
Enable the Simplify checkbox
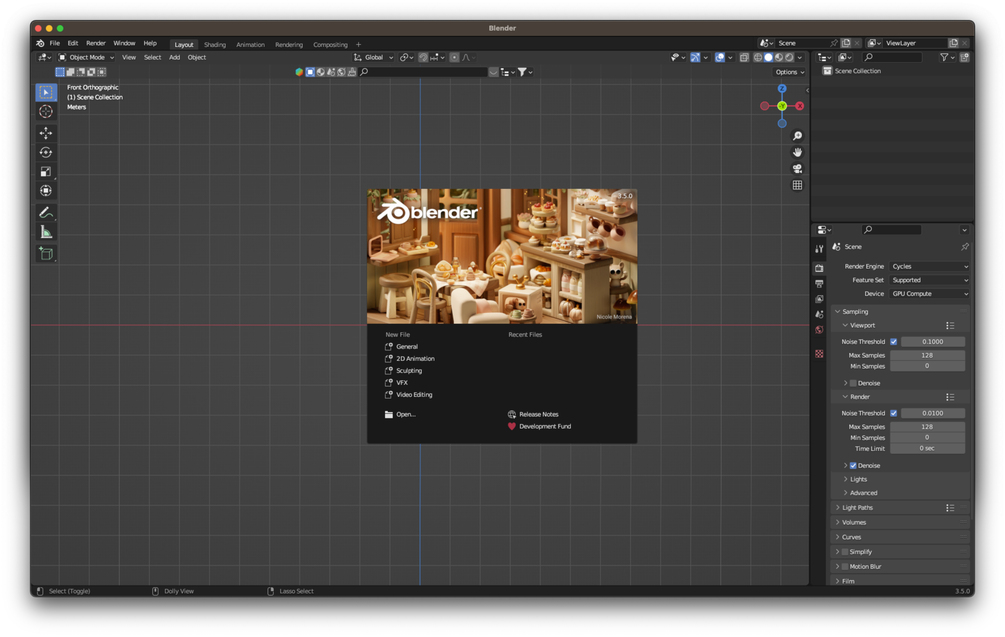click(x=845, y=552)
